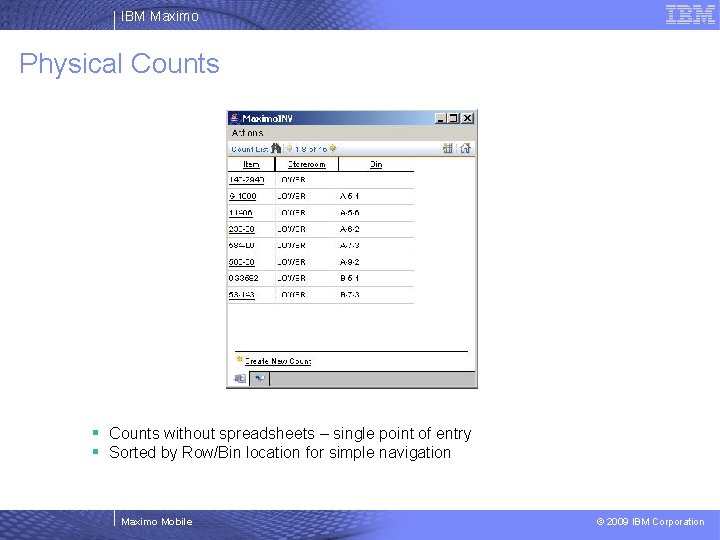Click bin value A-7-3
Image resolution: width=720 pixels, height=540 pixels.
[x=349, y=246]
